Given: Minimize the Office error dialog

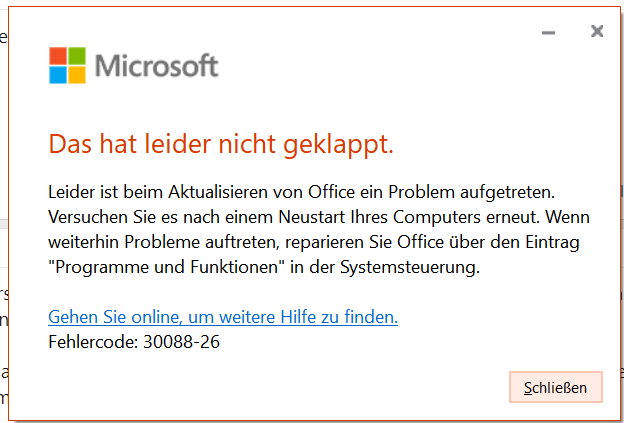Looking at the screenshot, I should (x=548, y=32).
